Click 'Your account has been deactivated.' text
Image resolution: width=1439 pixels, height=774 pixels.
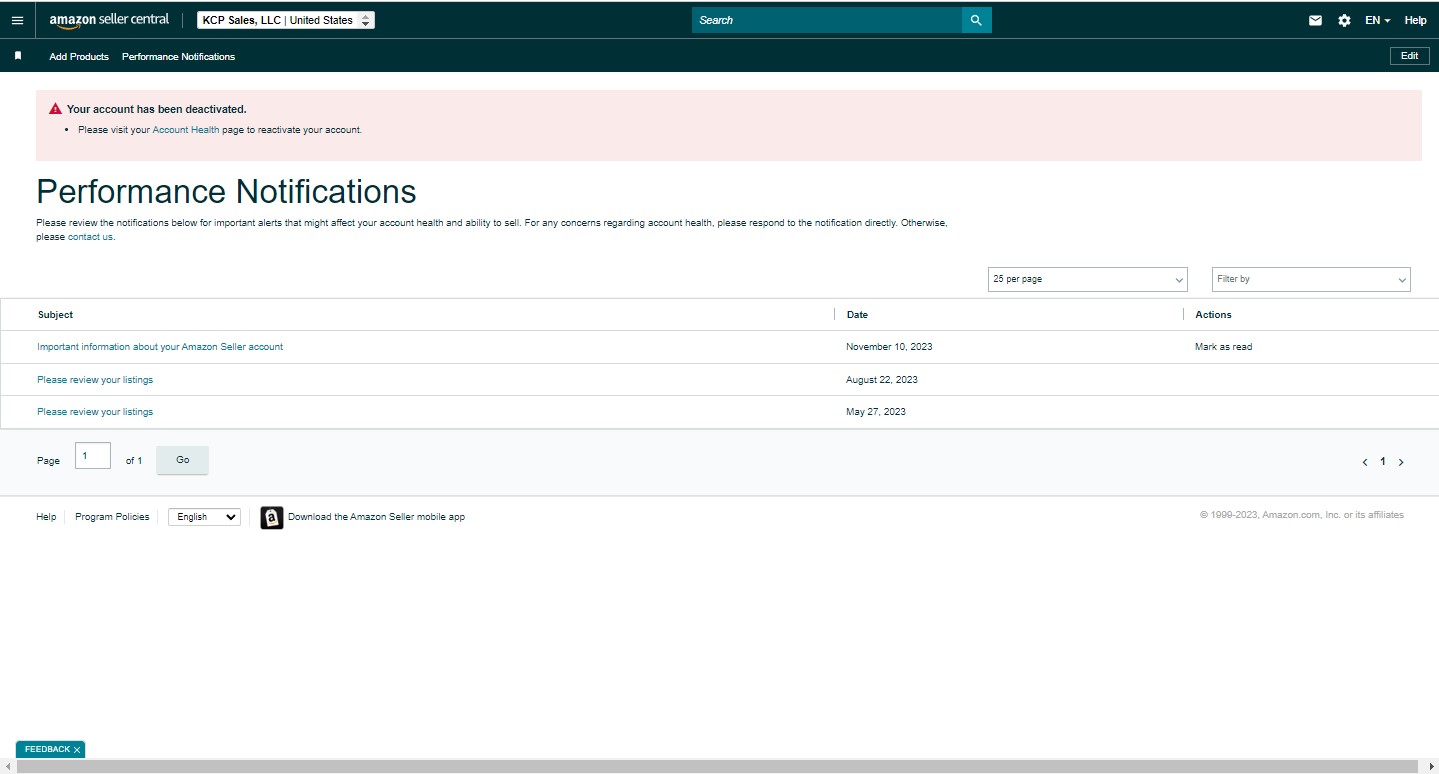coord(157,109)
